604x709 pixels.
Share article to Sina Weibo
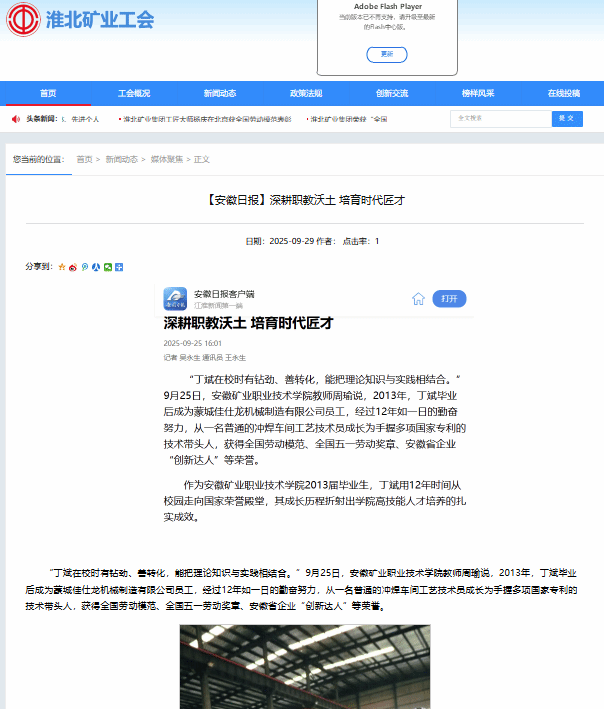[73, 267]
